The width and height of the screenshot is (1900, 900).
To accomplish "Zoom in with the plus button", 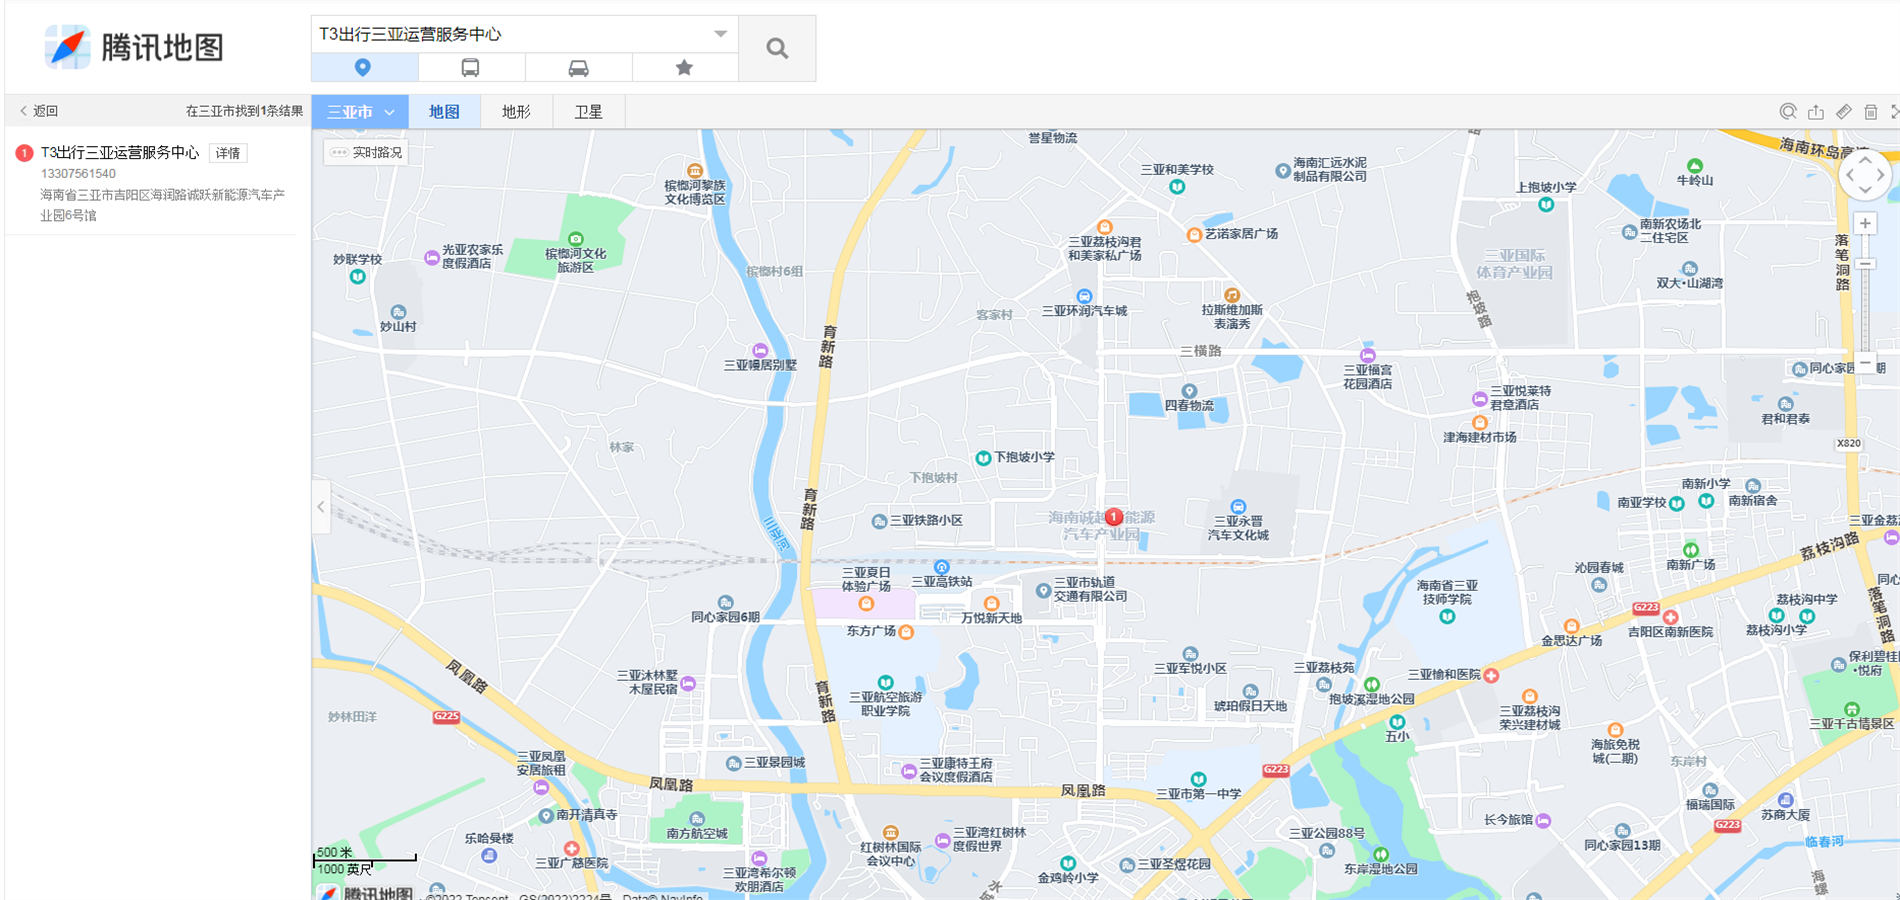I will click(x=1865, y=224).
